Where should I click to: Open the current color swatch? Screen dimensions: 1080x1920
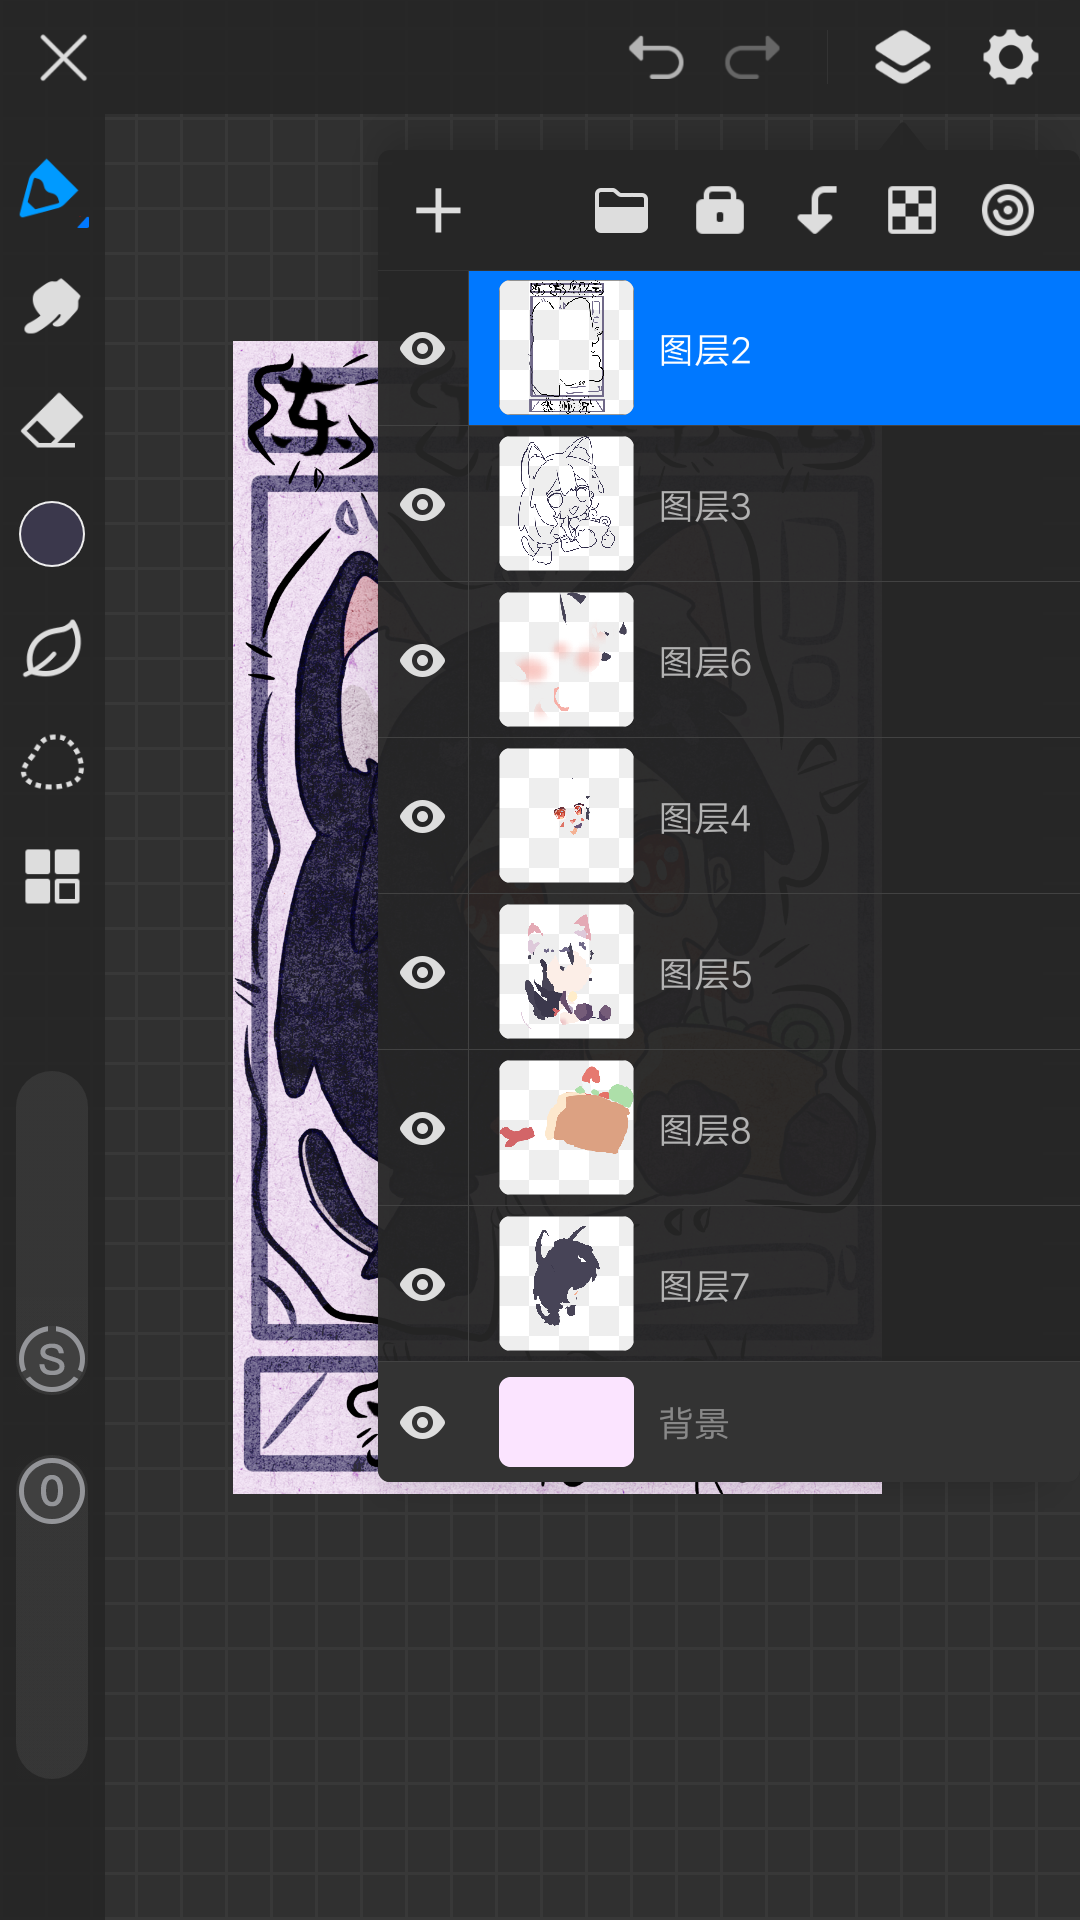52,534
